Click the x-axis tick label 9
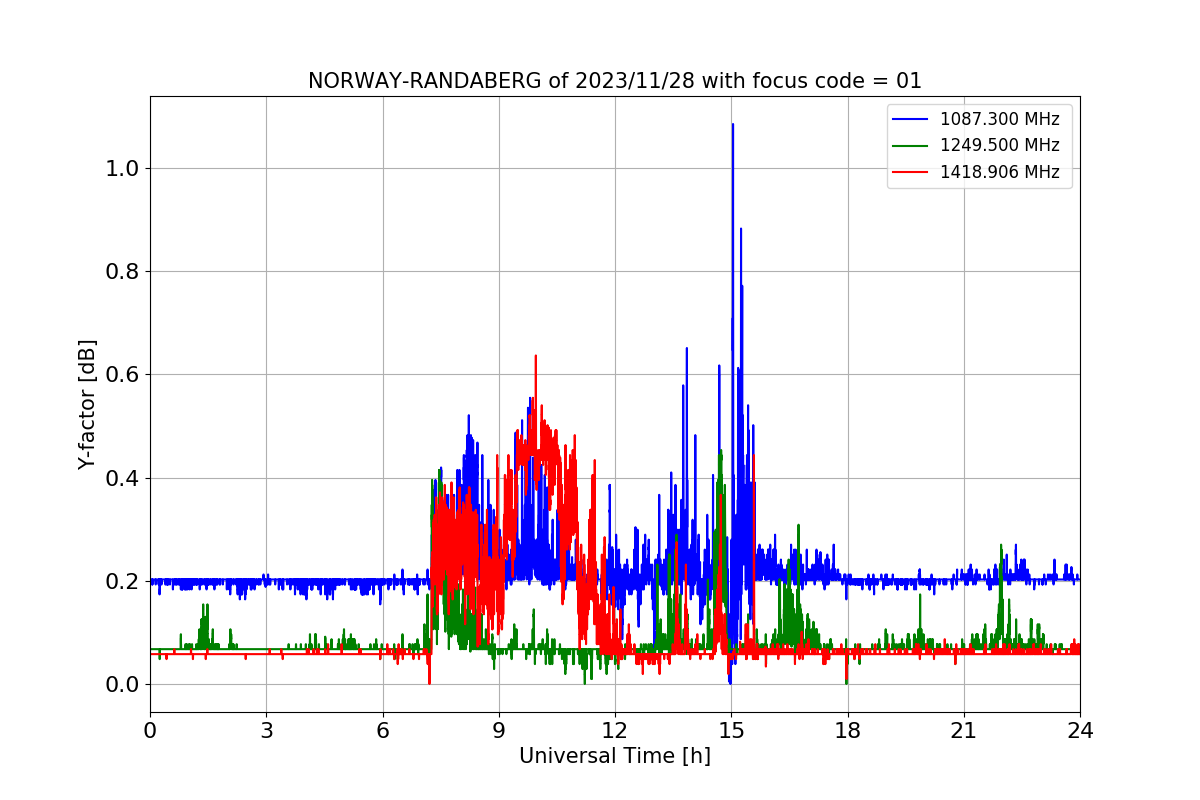Viewport: 1200px width, 800px height. [x=499, y=731]
